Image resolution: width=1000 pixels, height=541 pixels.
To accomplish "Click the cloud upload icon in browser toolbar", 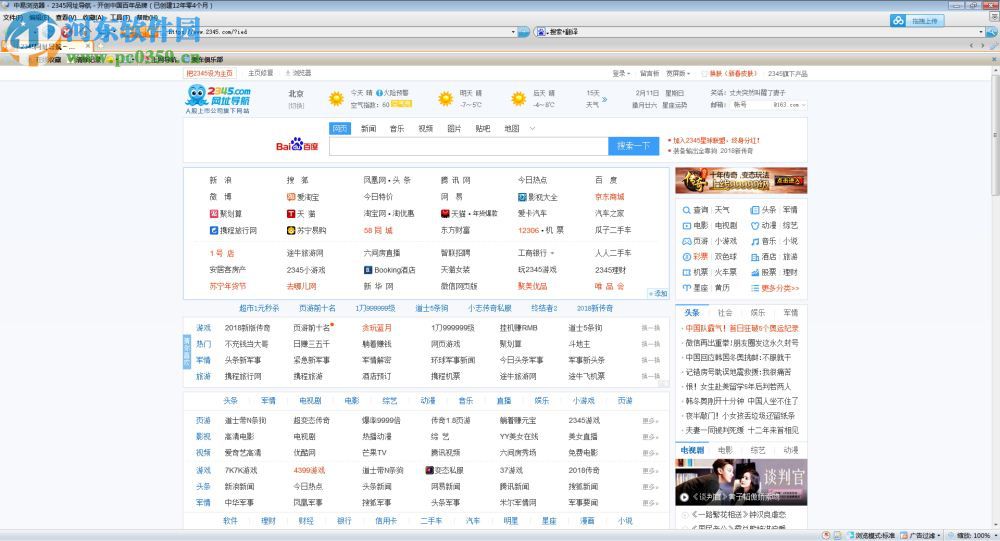I will (898, 20).
